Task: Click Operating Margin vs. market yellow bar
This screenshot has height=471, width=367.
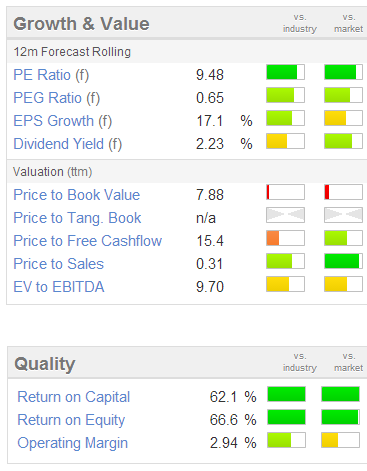Action: coord(341,440)
